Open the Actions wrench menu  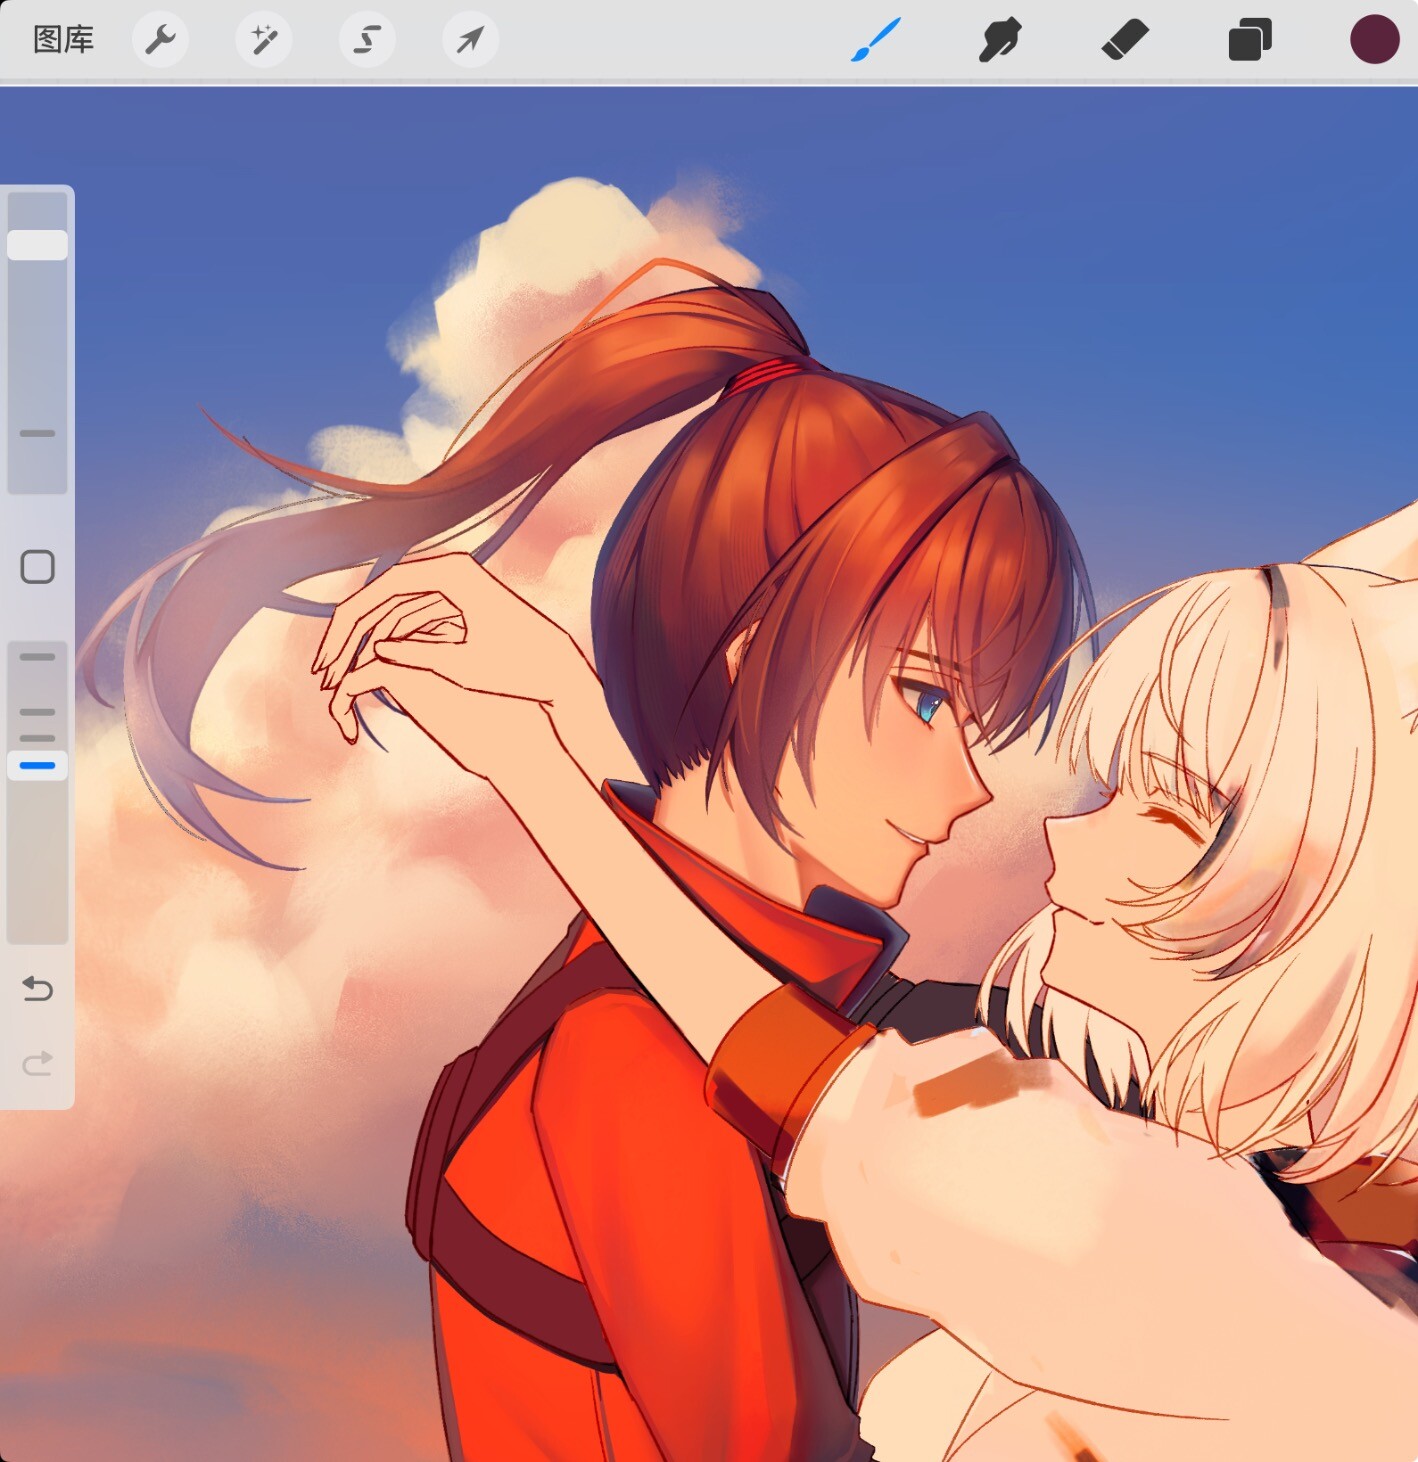[160, 40]
